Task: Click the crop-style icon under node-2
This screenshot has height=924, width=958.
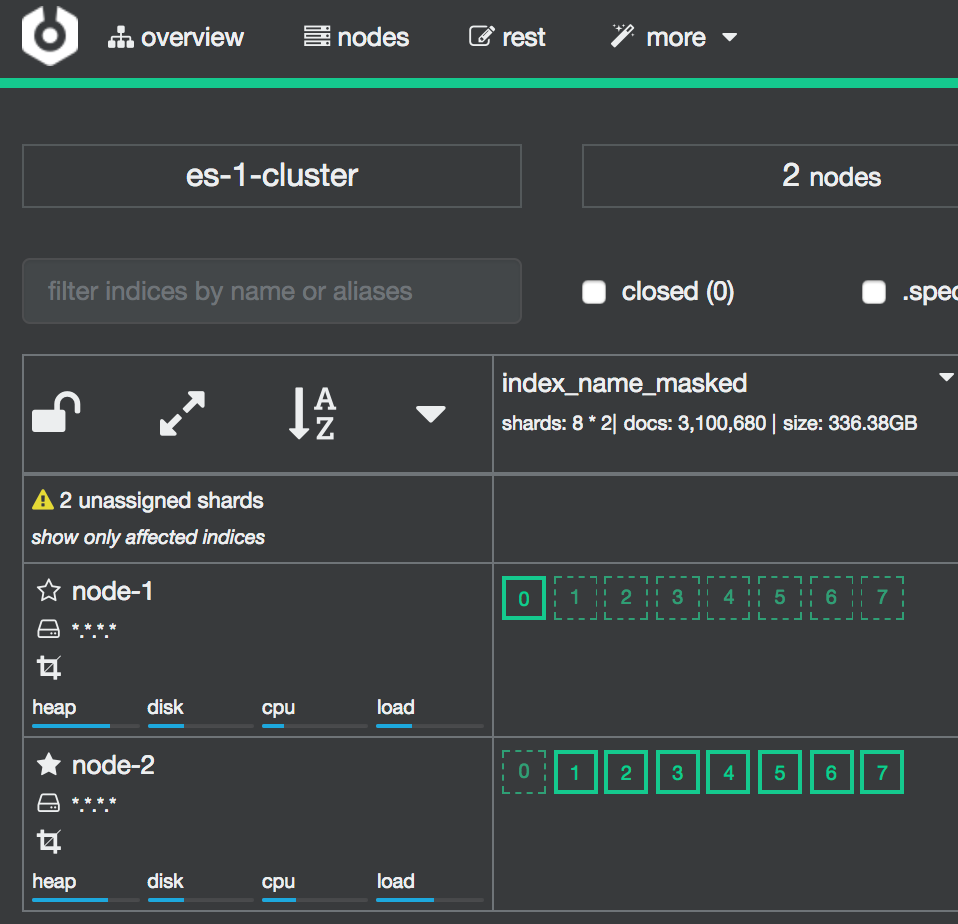Action: pyautogui.click(x=49, y=841)
